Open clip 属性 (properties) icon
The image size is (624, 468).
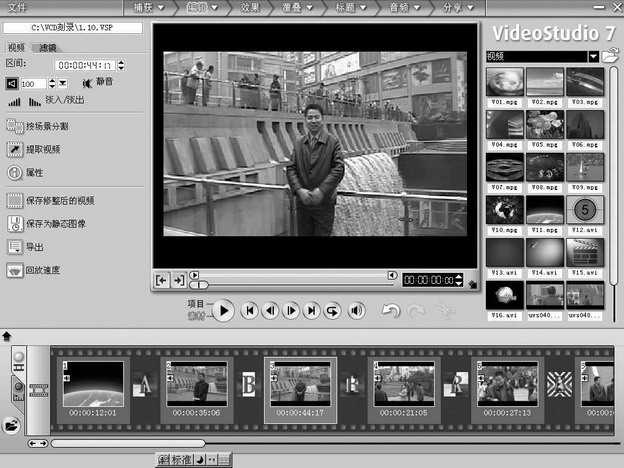(x=15, y=172)
